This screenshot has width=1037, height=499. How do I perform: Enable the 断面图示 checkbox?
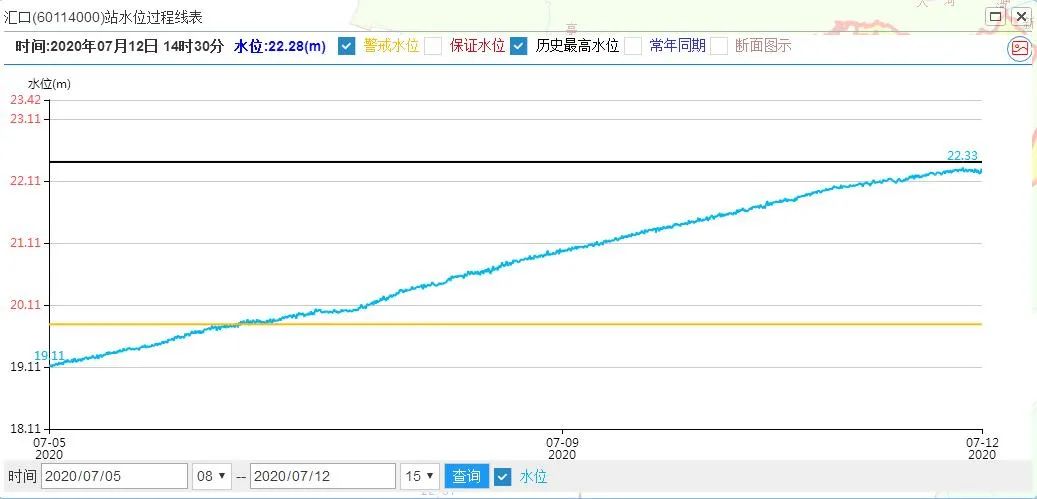pyautogui.click(x=719, y=46)
